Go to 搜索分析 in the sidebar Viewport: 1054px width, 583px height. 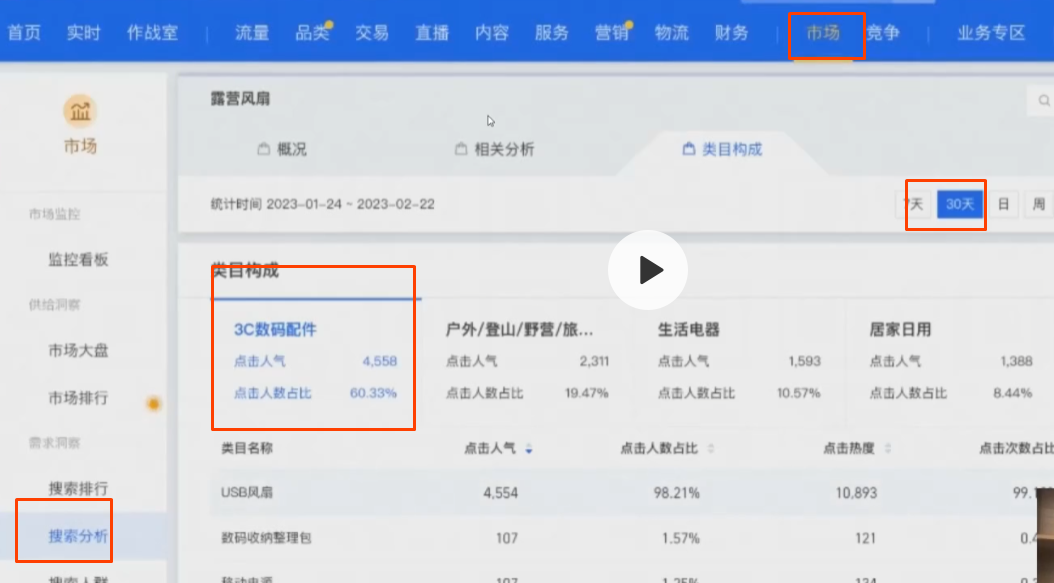pyautogui.click(x=78, y=535)
